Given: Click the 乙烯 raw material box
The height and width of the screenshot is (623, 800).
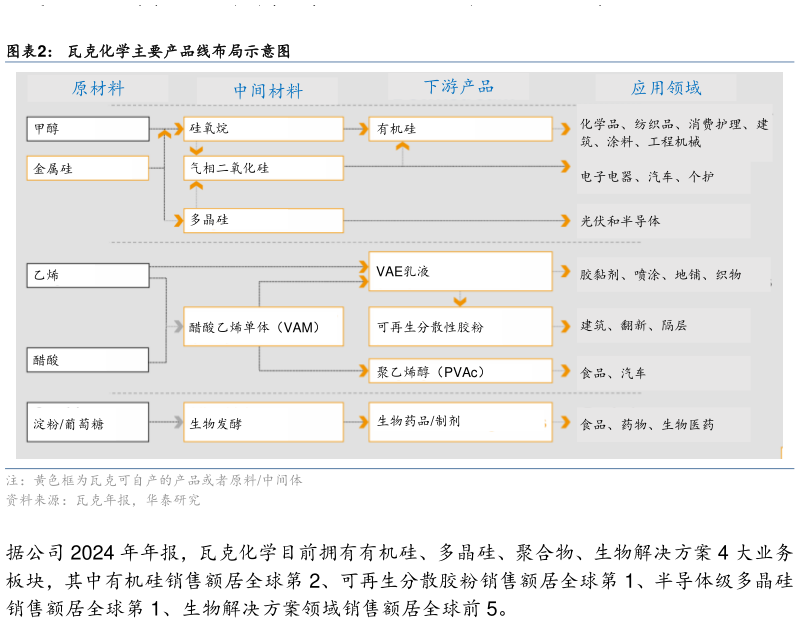Looking at the screenshot, I should (88, 275).
